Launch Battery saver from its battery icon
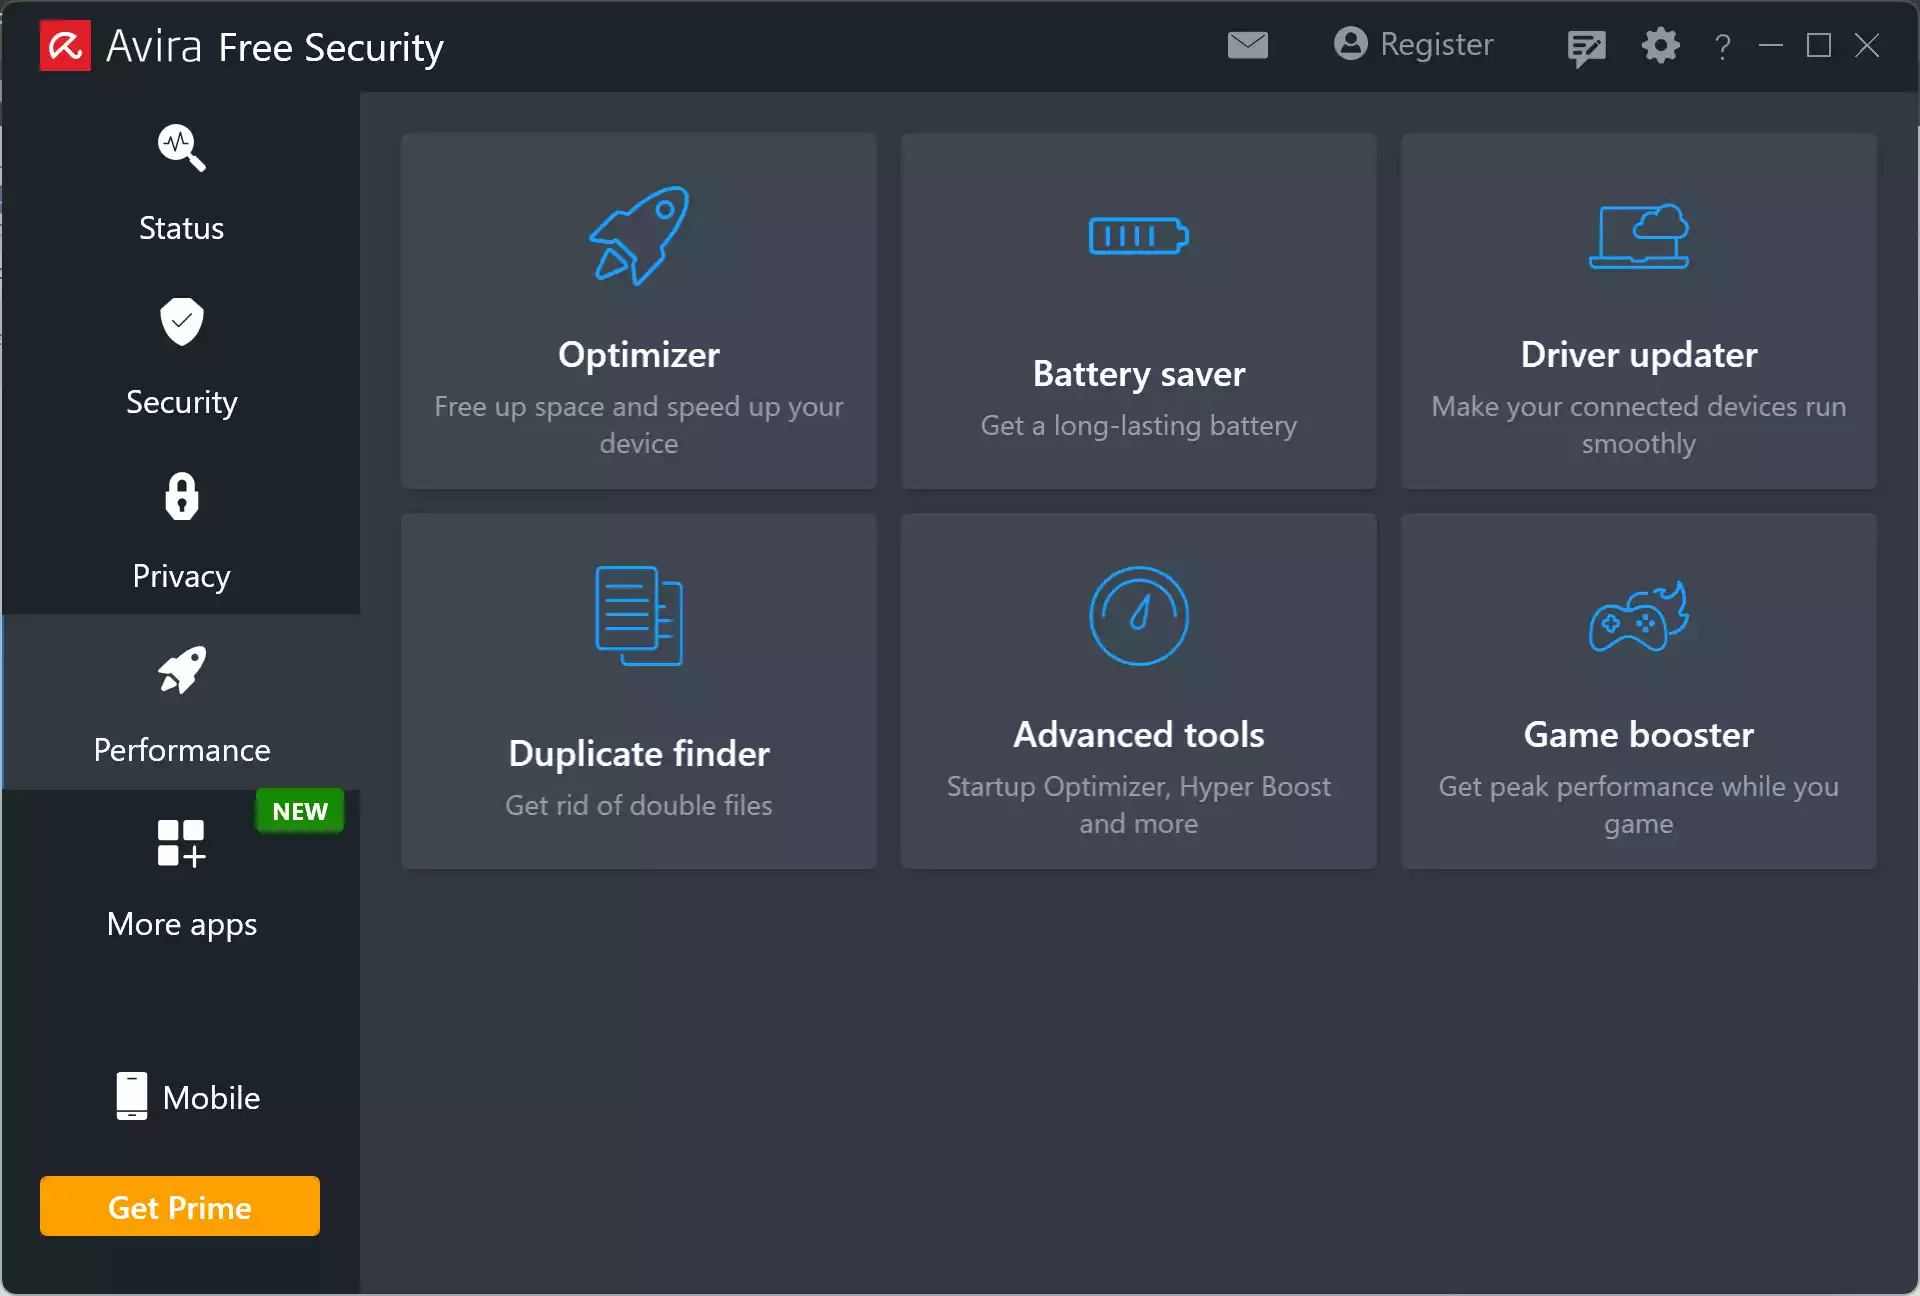The height and width of the screenshot is (1296, 1920). click(1138, 236)
